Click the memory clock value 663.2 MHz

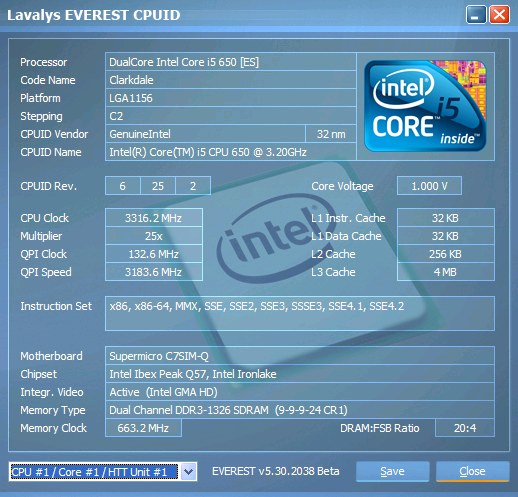143,428
